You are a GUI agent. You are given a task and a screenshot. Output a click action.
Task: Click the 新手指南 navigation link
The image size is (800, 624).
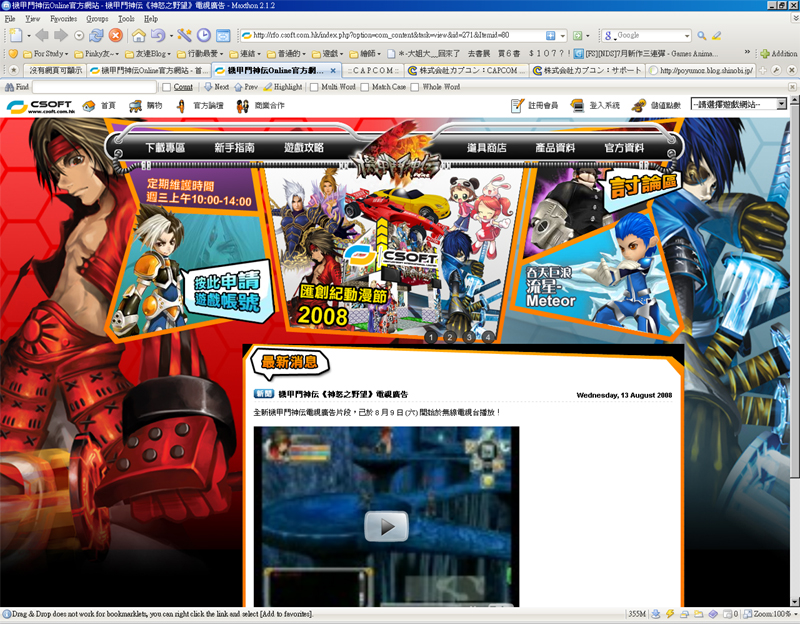234,147
